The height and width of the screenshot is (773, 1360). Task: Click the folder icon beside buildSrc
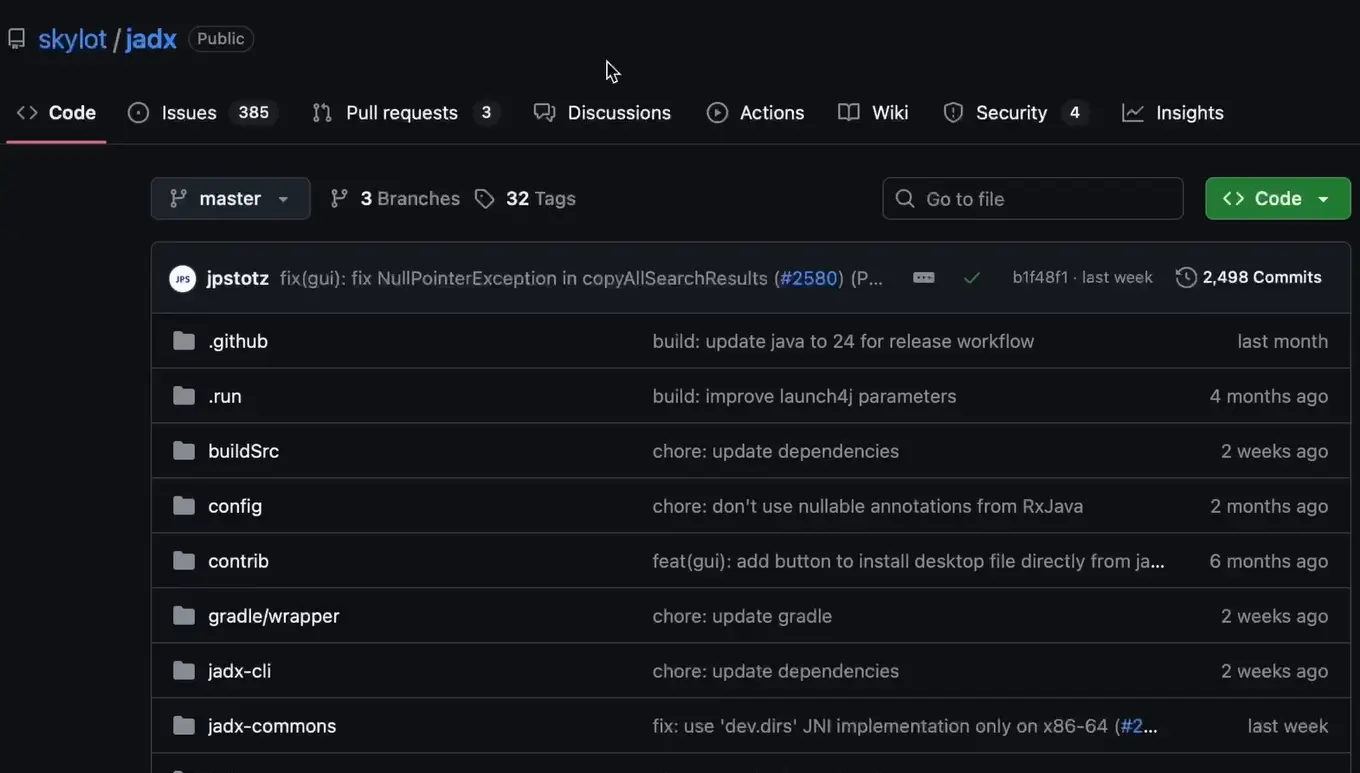click(184, 451)
